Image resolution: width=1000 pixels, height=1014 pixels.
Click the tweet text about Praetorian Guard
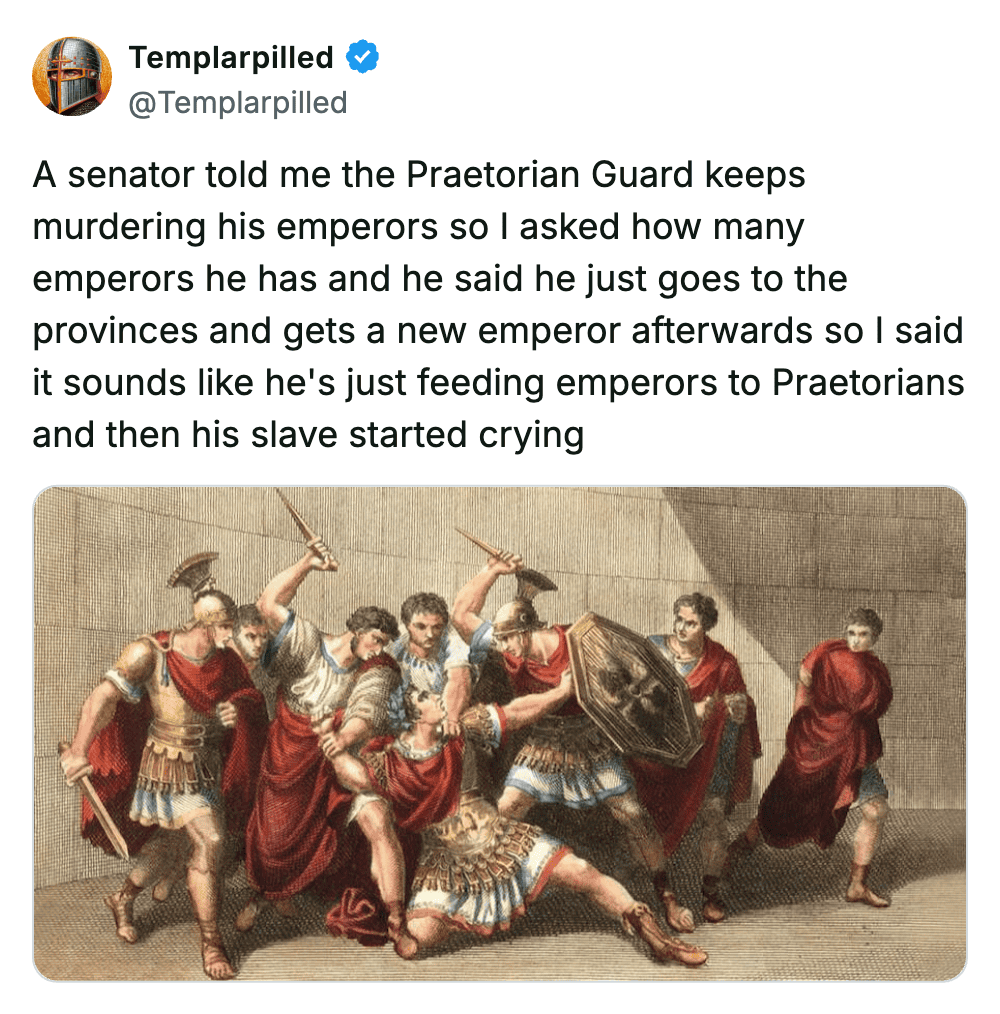point(498,304)
